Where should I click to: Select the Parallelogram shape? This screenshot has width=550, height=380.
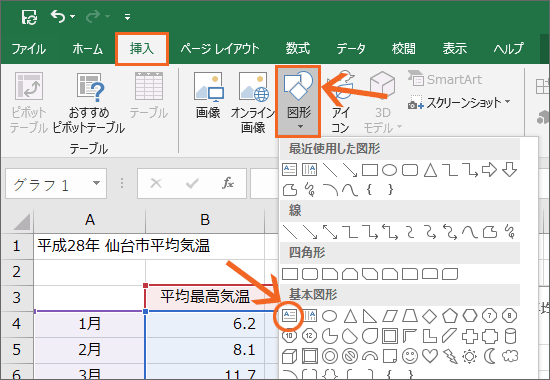[x=389, y=316]
